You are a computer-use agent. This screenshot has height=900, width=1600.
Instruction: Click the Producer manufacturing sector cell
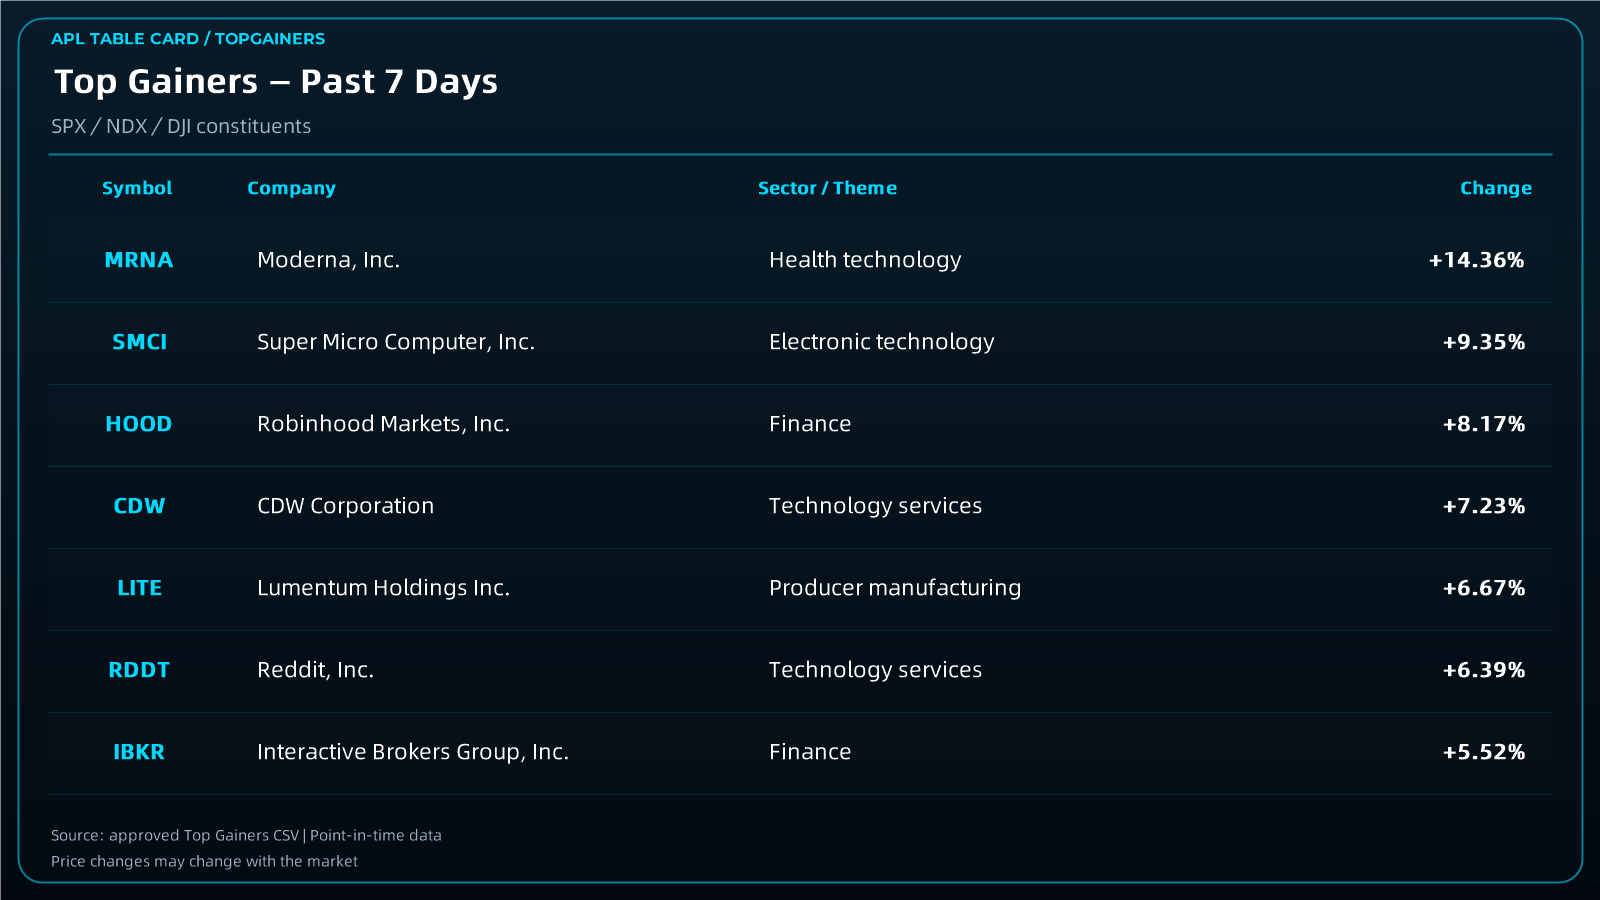pos(895,588)
